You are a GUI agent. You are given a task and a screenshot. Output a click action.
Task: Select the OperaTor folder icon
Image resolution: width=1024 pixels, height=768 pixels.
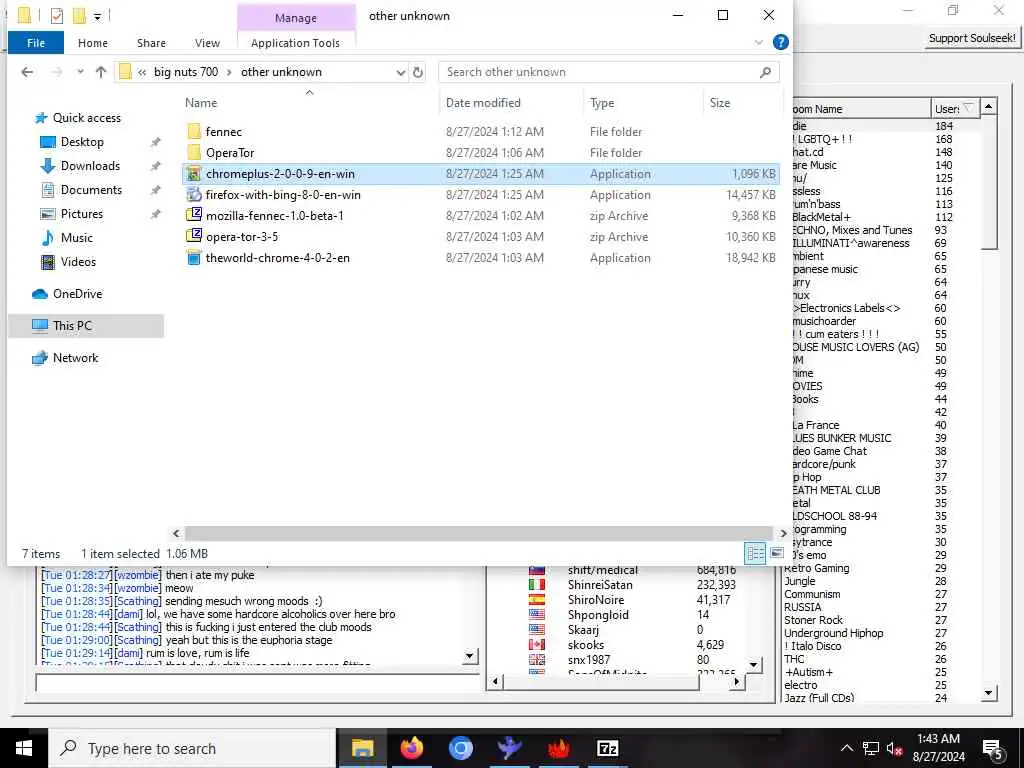(x=194, y=152)
